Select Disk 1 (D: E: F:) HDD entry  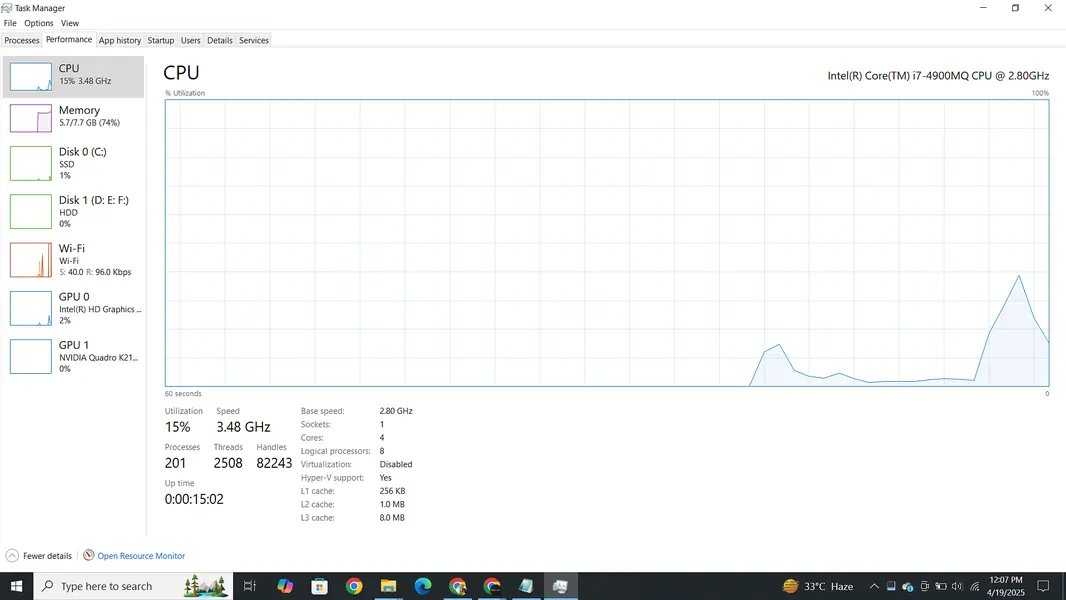pyautogui.click(x=75, y=211)
